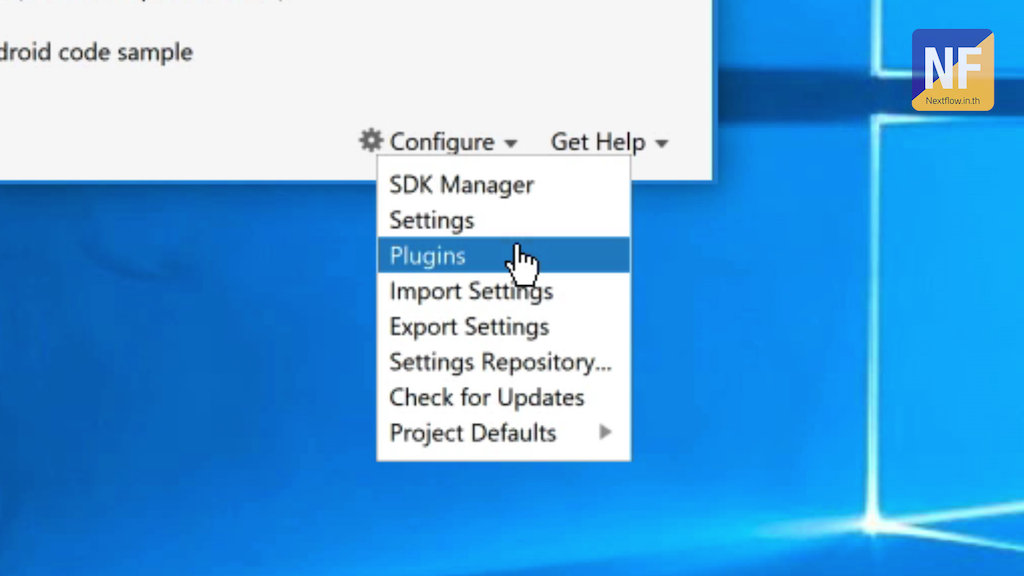Open Settings Repository... option

click(x=500, y=362)
